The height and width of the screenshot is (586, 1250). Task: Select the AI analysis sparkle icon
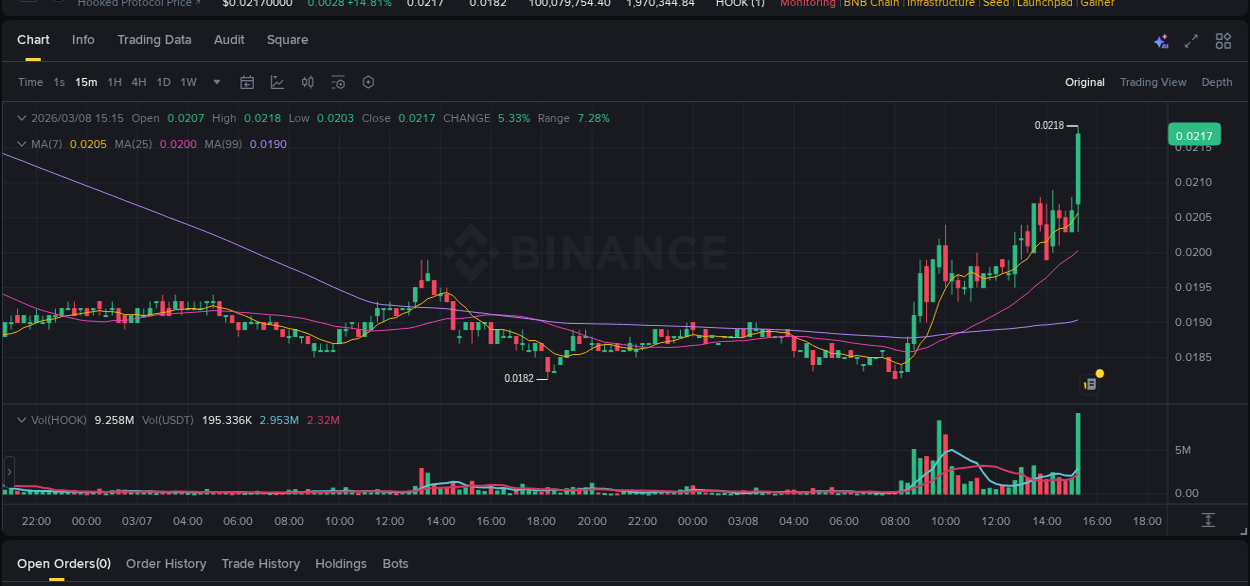tap(1160, 41)
